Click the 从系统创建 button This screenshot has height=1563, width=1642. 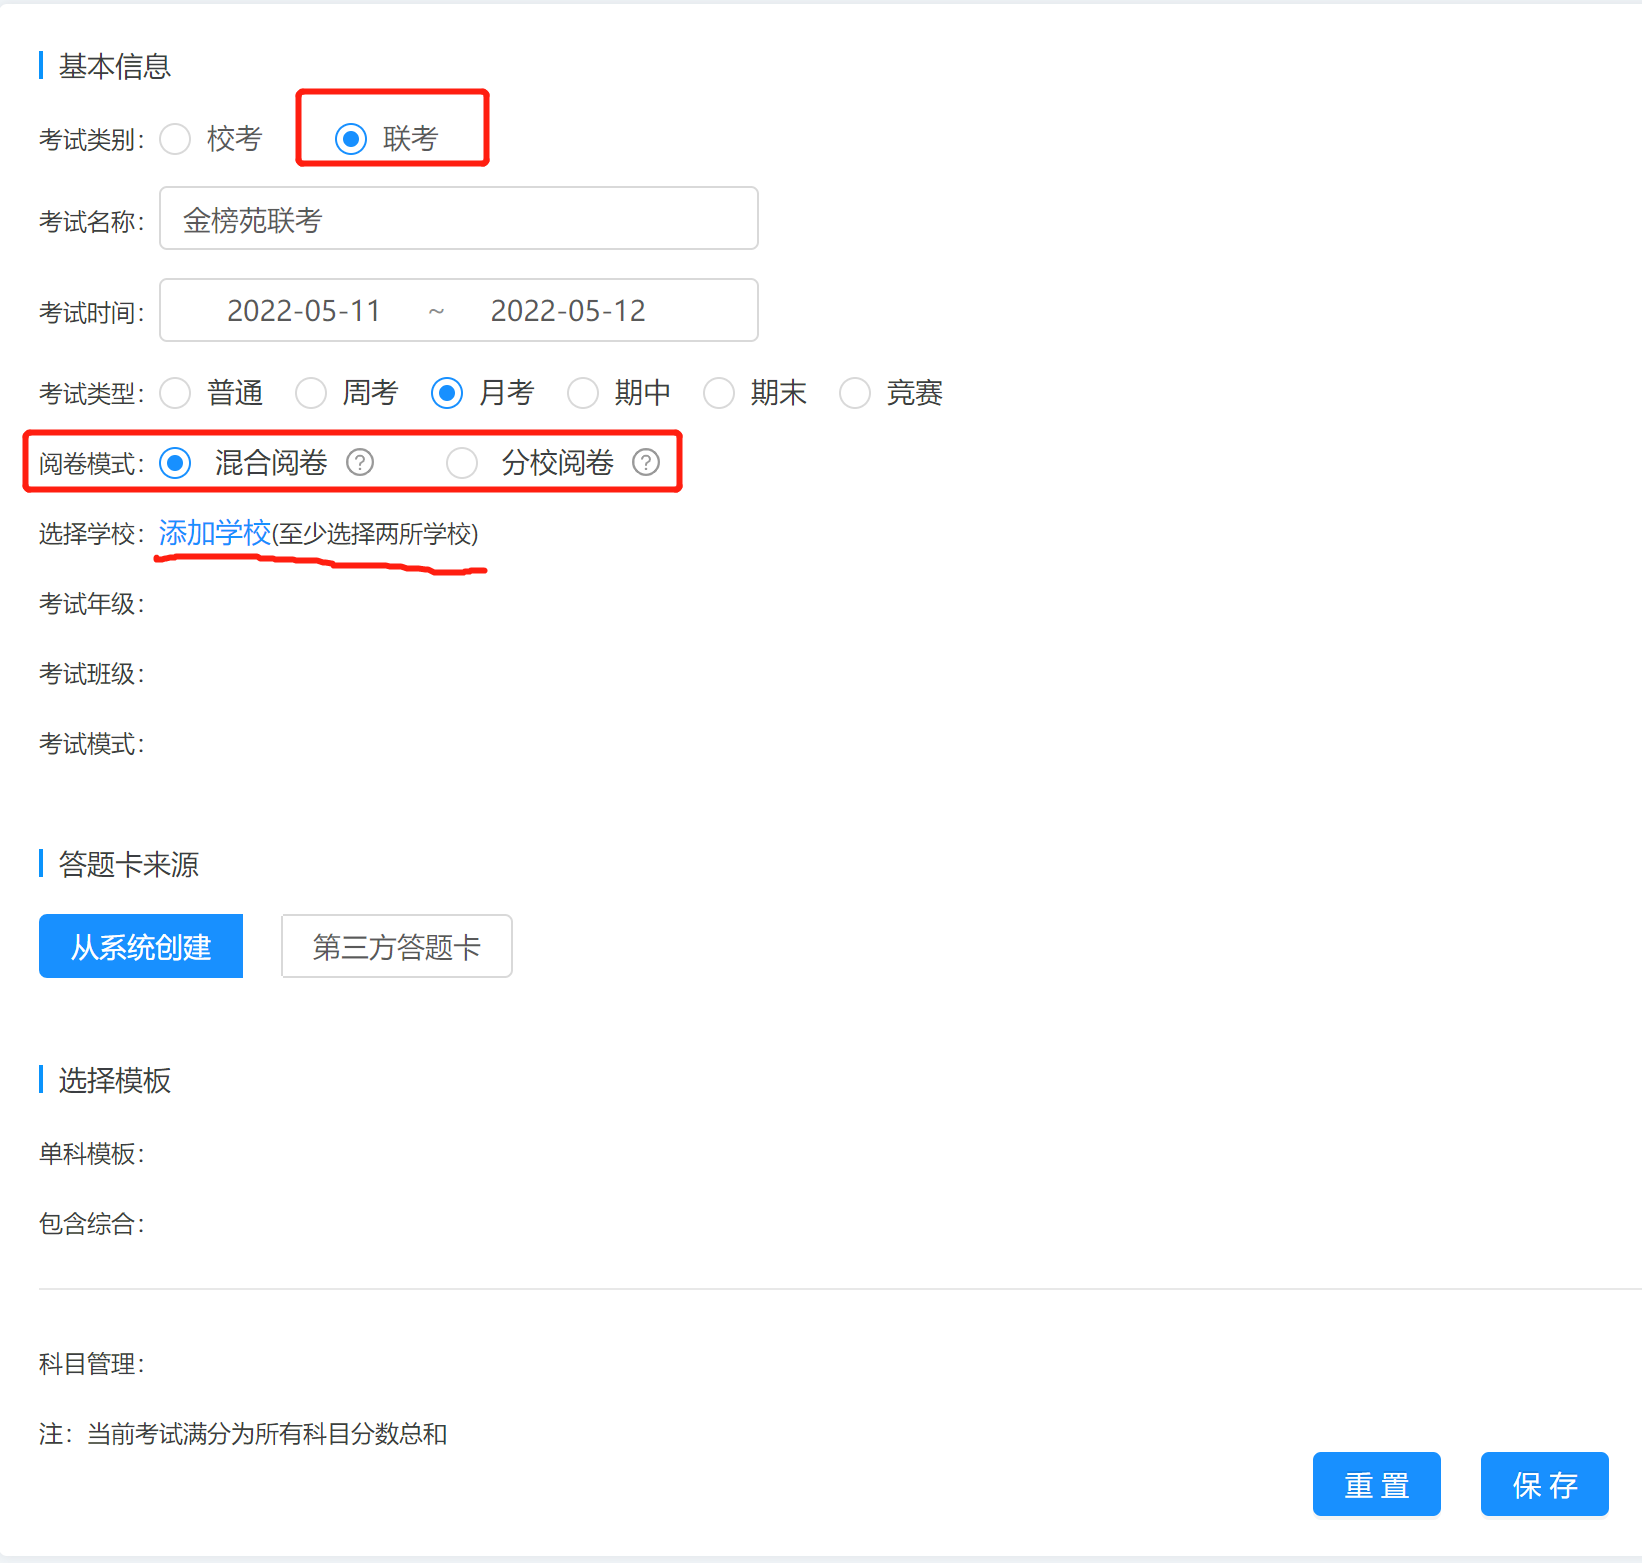coord(141,946)
